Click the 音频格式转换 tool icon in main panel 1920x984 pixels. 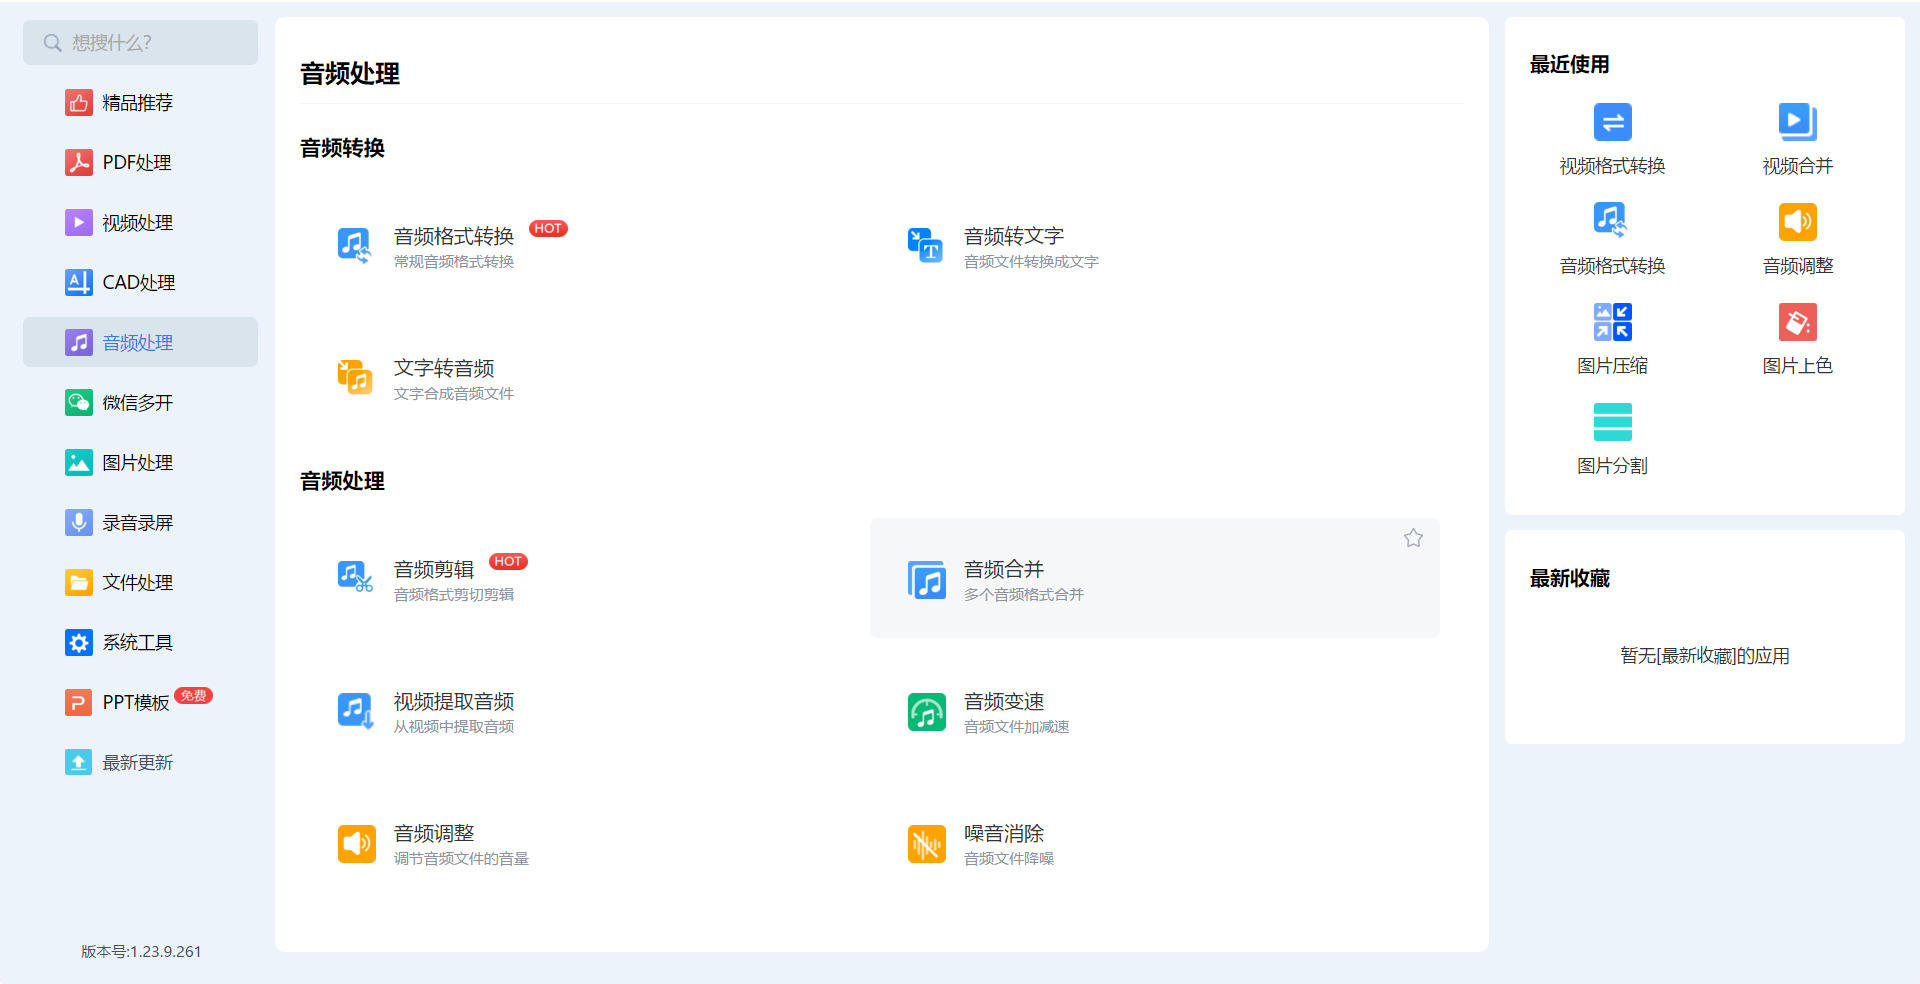(x=356, y=246)
